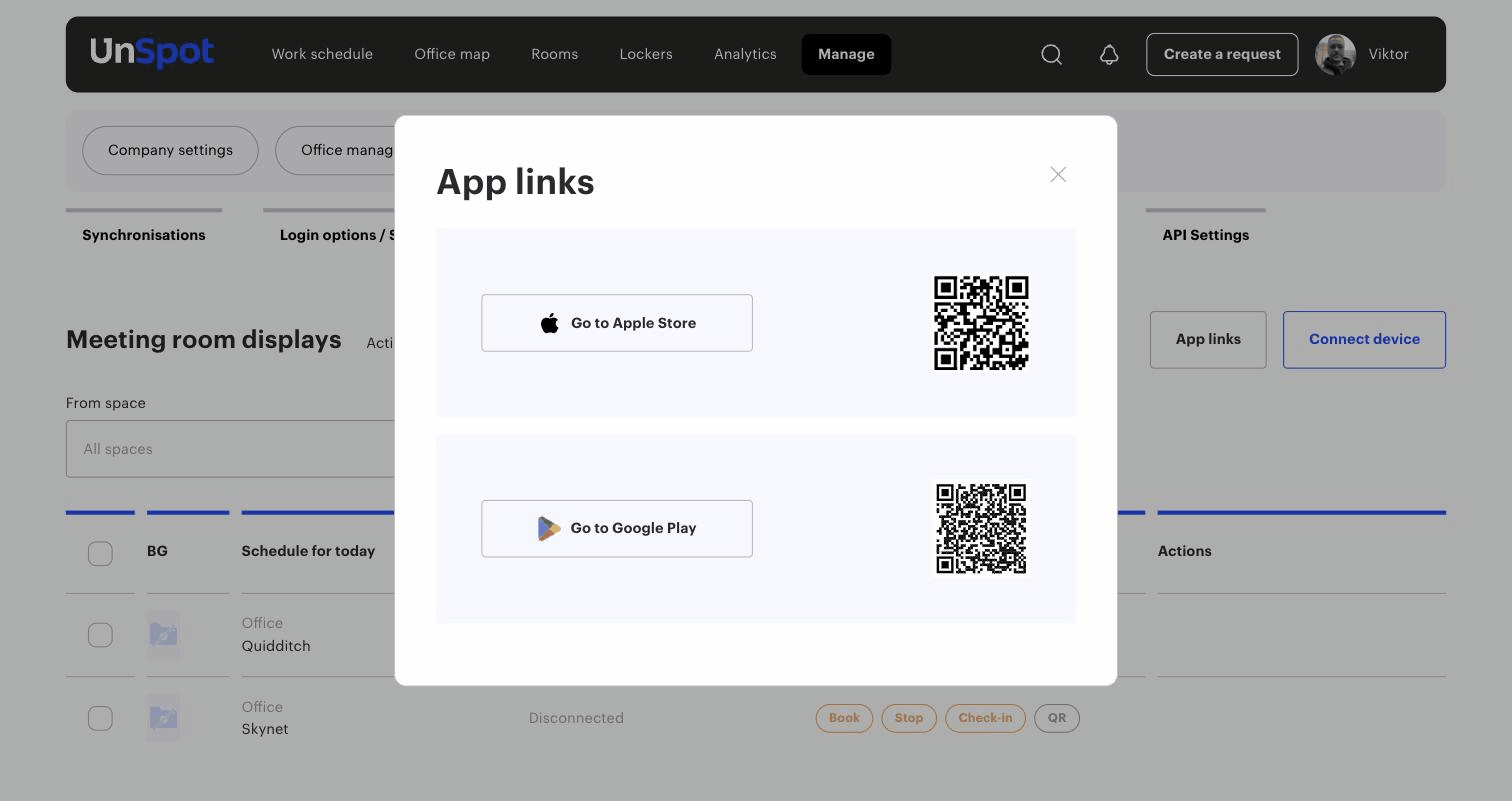
Task: Click the Check-in tag in Skynet row
Action: click(985, 718)
